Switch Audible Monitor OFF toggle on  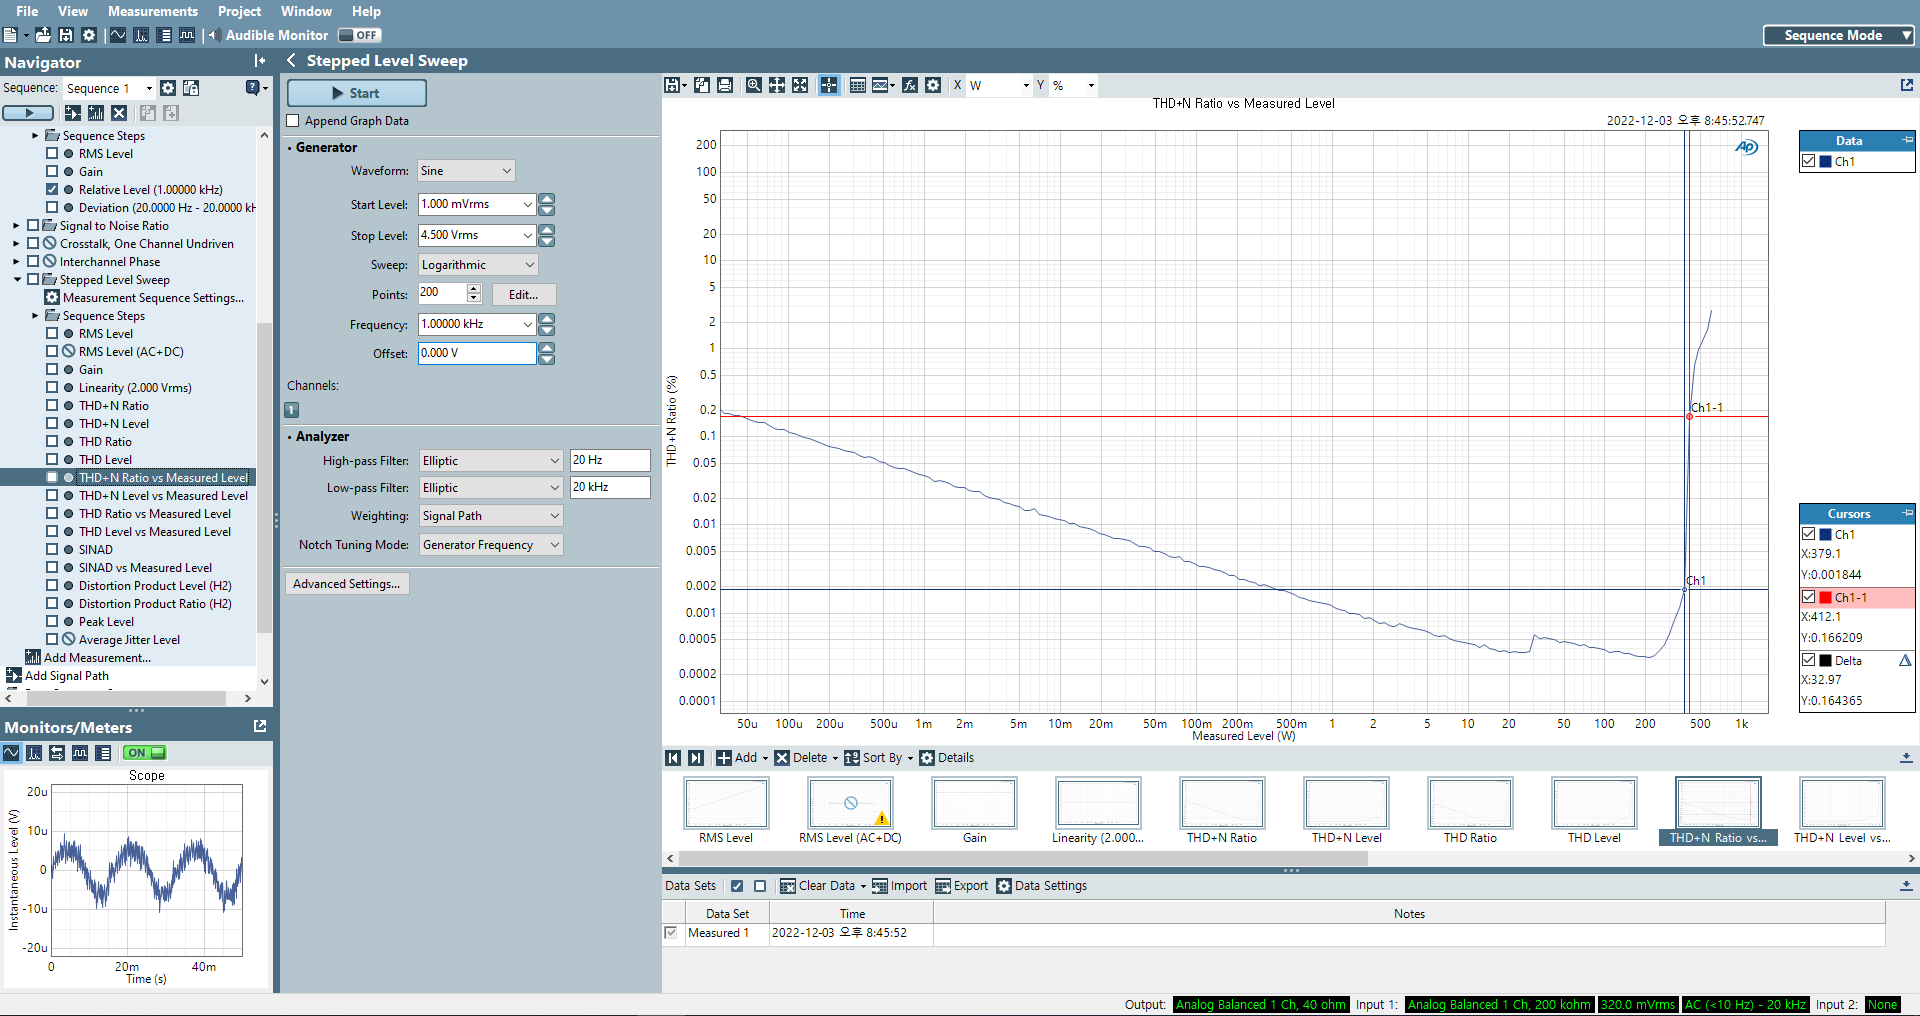tap(359, 35)
